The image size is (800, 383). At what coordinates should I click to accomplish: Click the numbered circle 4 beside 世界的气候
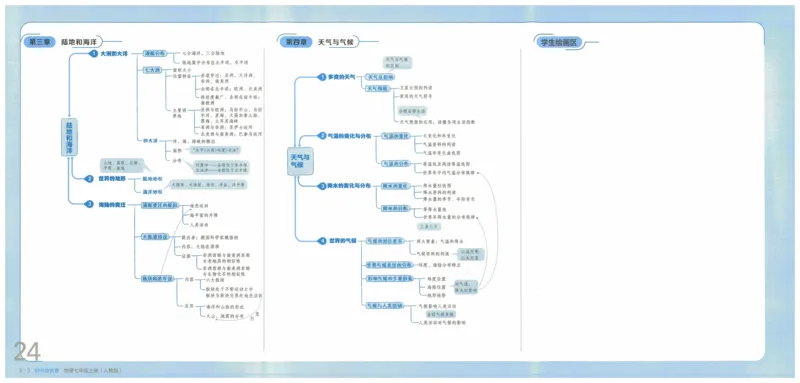(322, 241)
